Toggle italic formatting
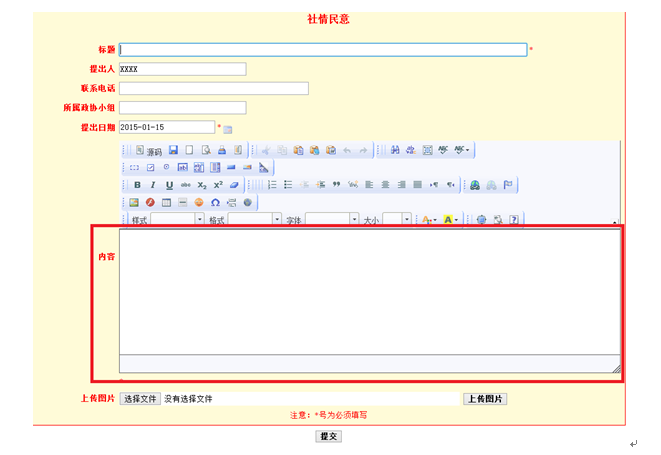Screen dimensions: 661x455 pos(153,185)
